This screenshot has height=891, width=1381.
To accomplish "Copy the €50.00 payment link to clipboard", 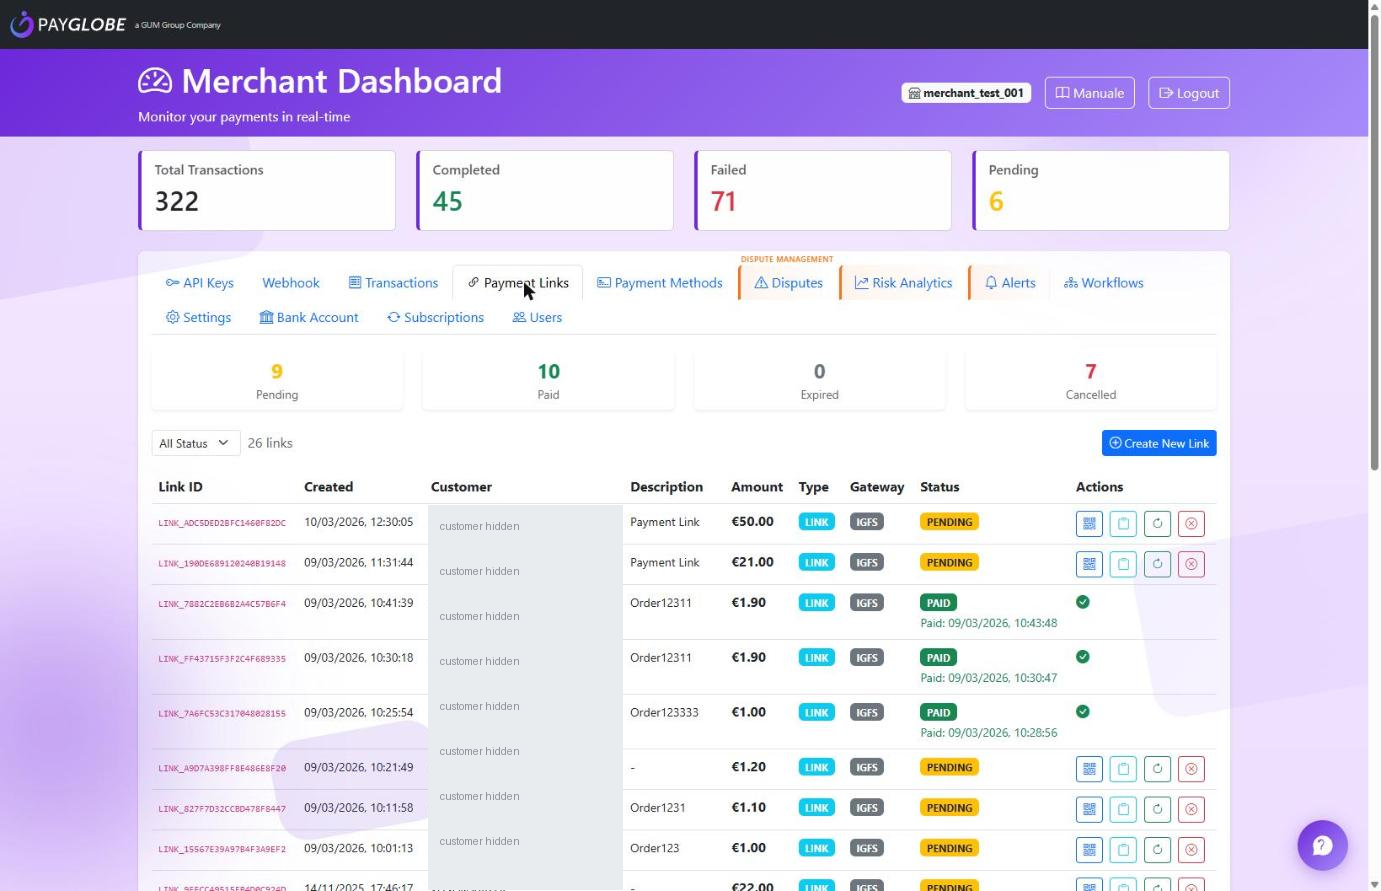I will point(1123,523).
